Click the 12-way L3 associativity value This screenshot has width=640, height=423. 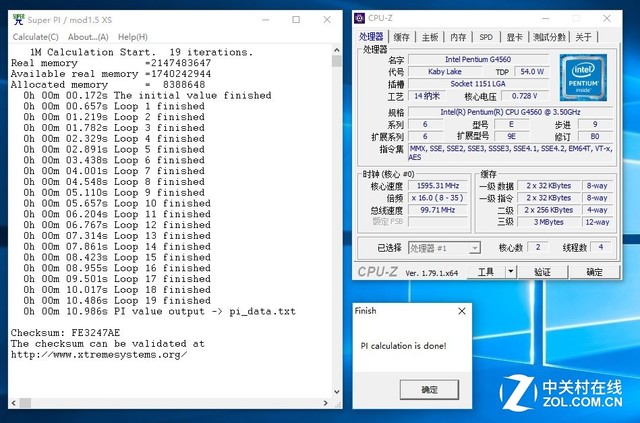coord(597,222)
